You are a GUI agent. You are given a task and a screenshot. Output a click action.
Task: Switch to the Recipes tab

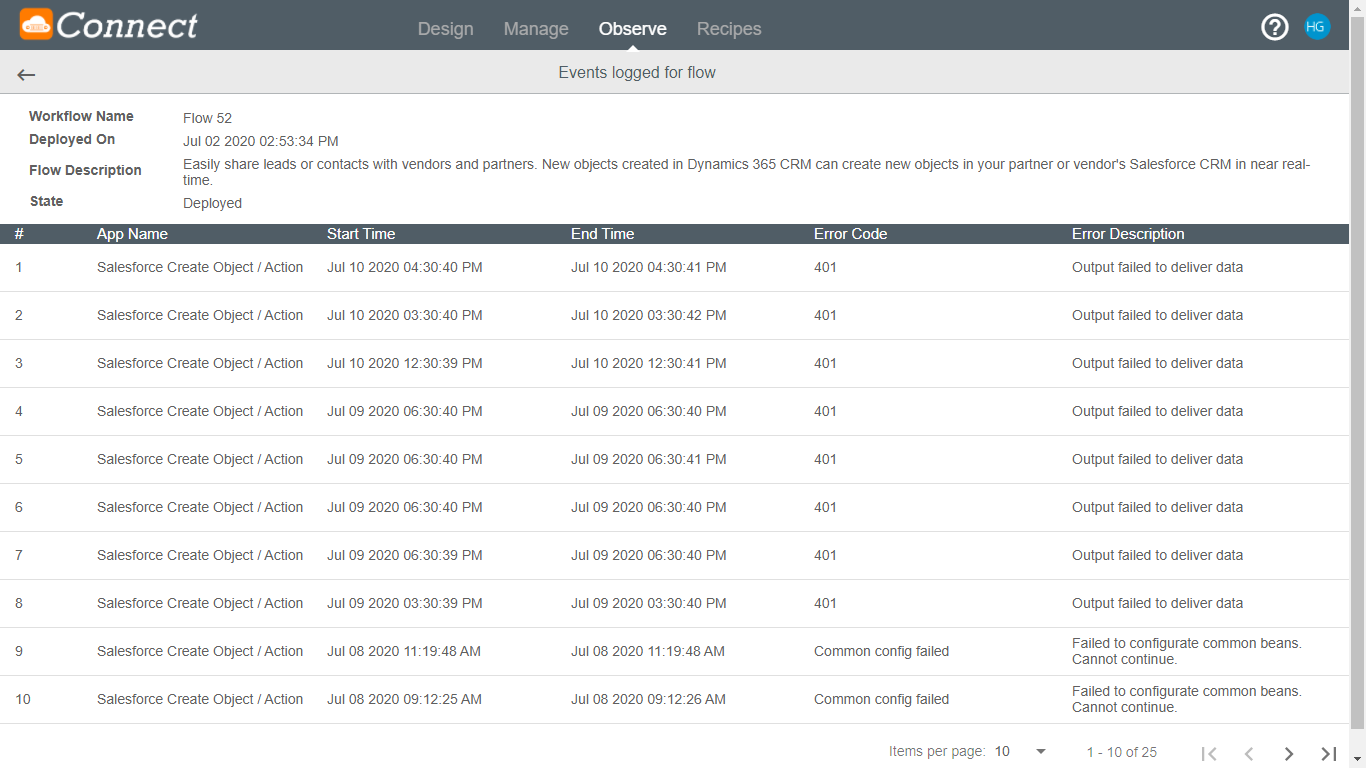point(729,29)
